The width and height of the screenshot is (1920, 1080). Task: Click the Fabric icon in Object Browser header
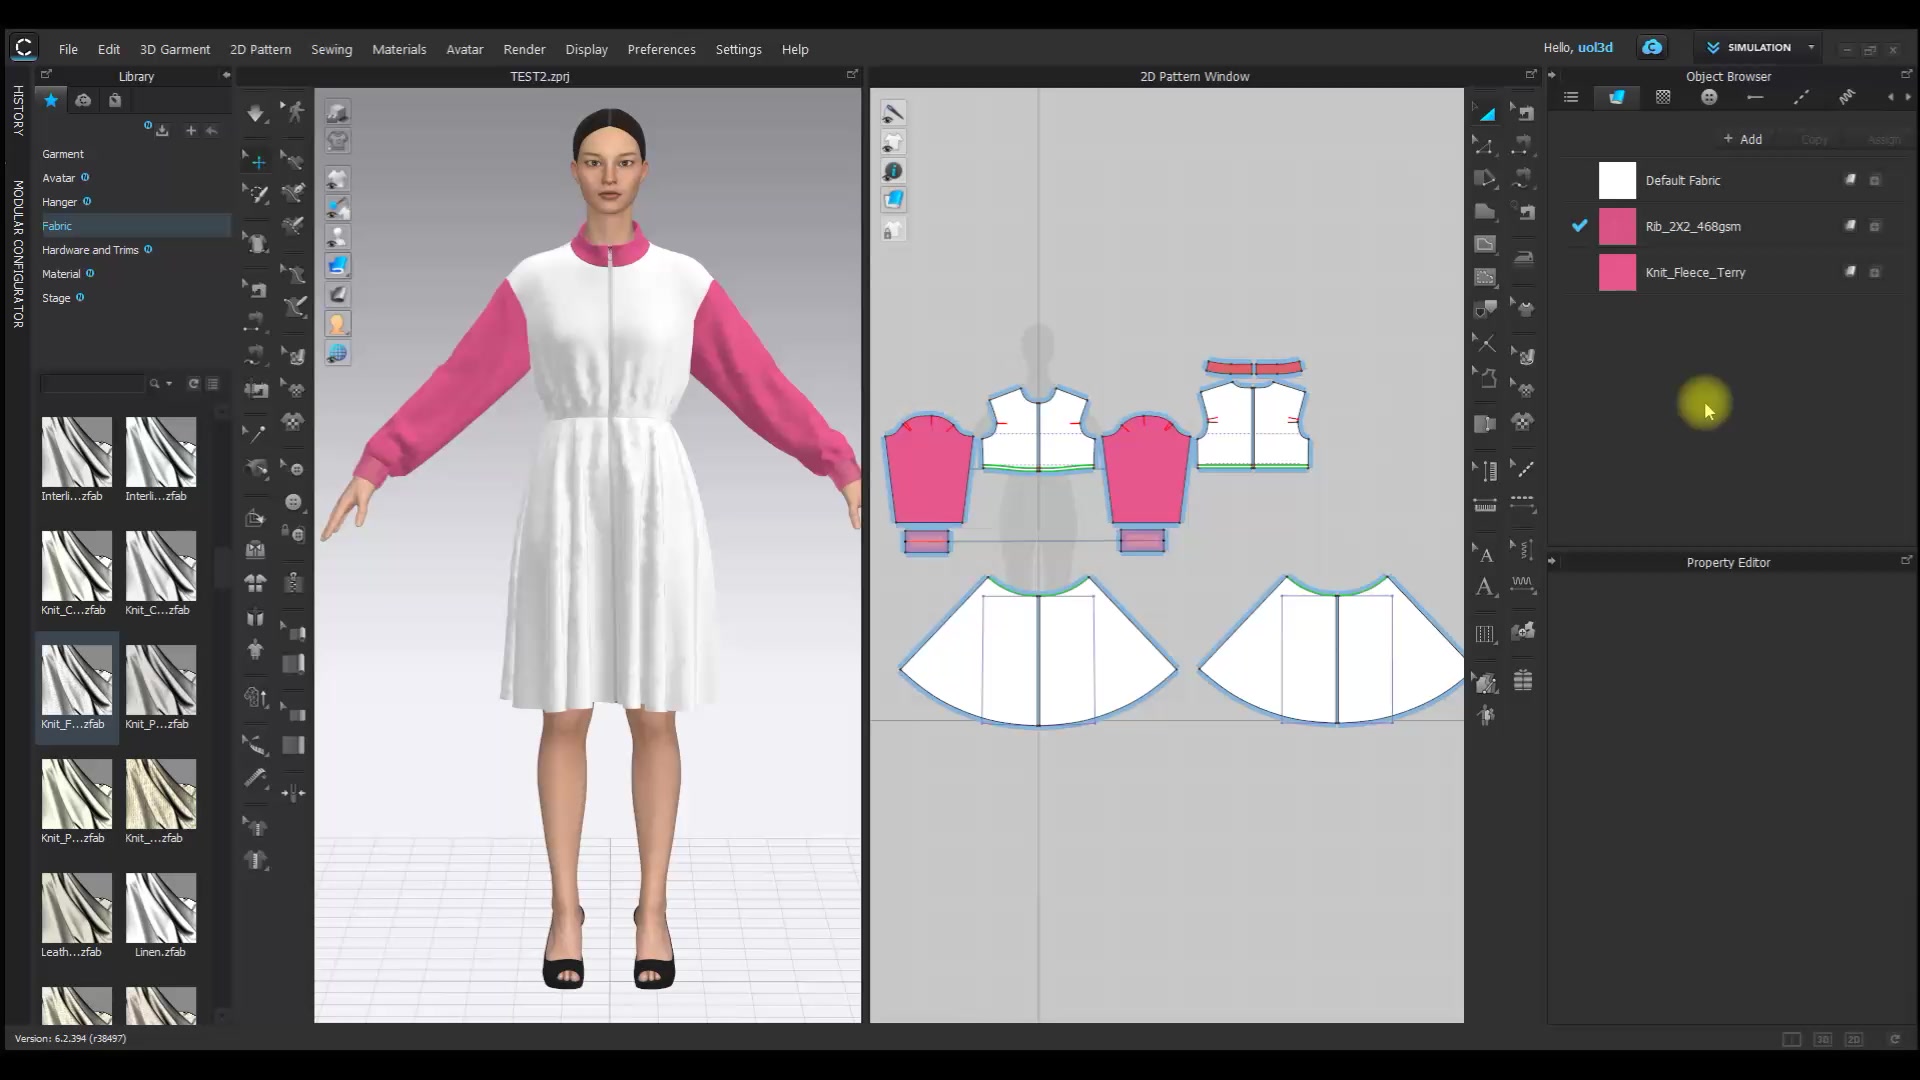click(1617, 97)
